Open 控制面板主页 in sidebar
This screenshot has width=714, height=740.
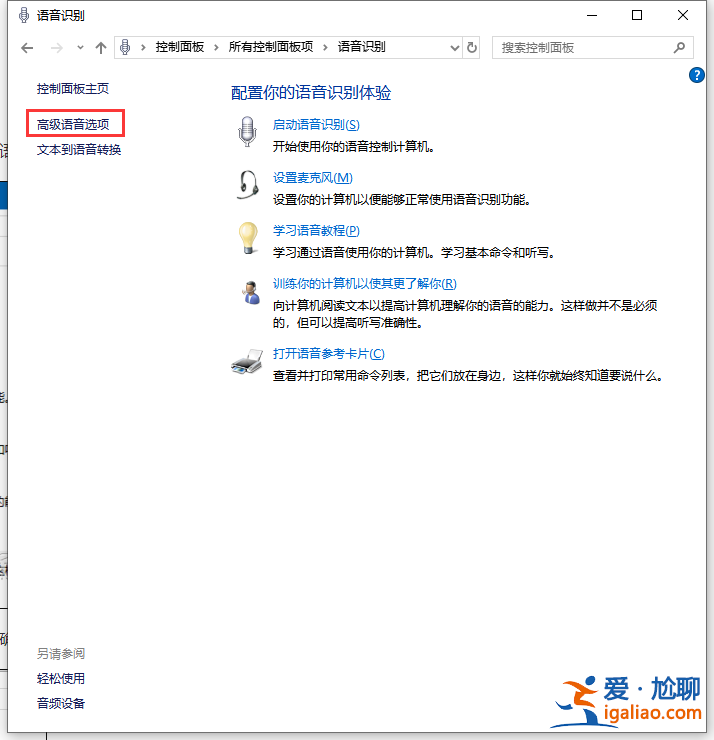[x=73, y=89]
